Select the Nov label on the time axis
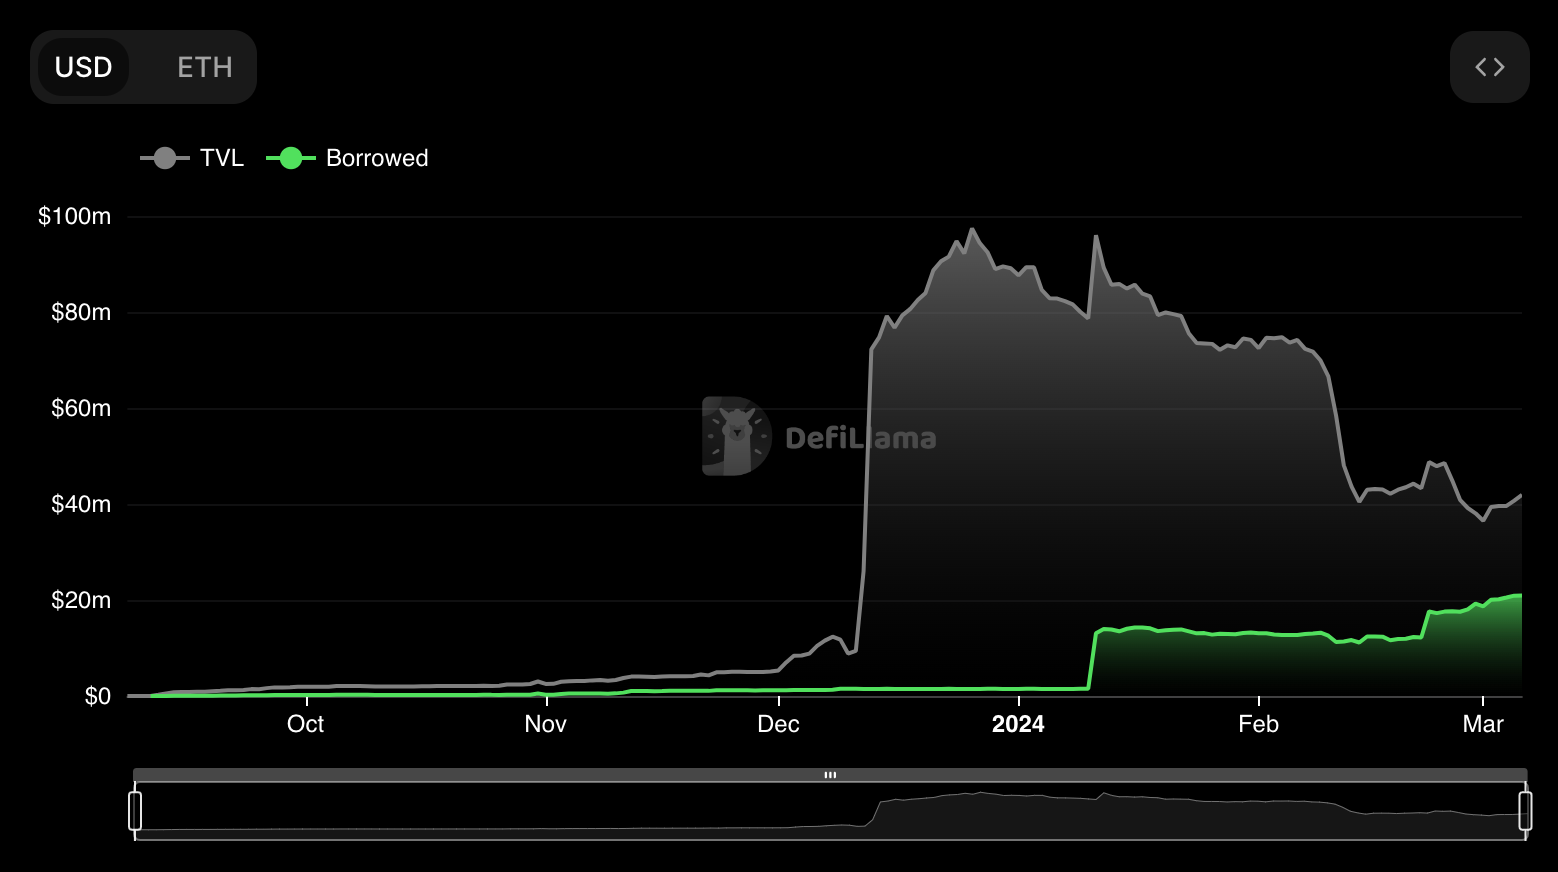The height and width of the screenshot is (872, 1558). 545,724
